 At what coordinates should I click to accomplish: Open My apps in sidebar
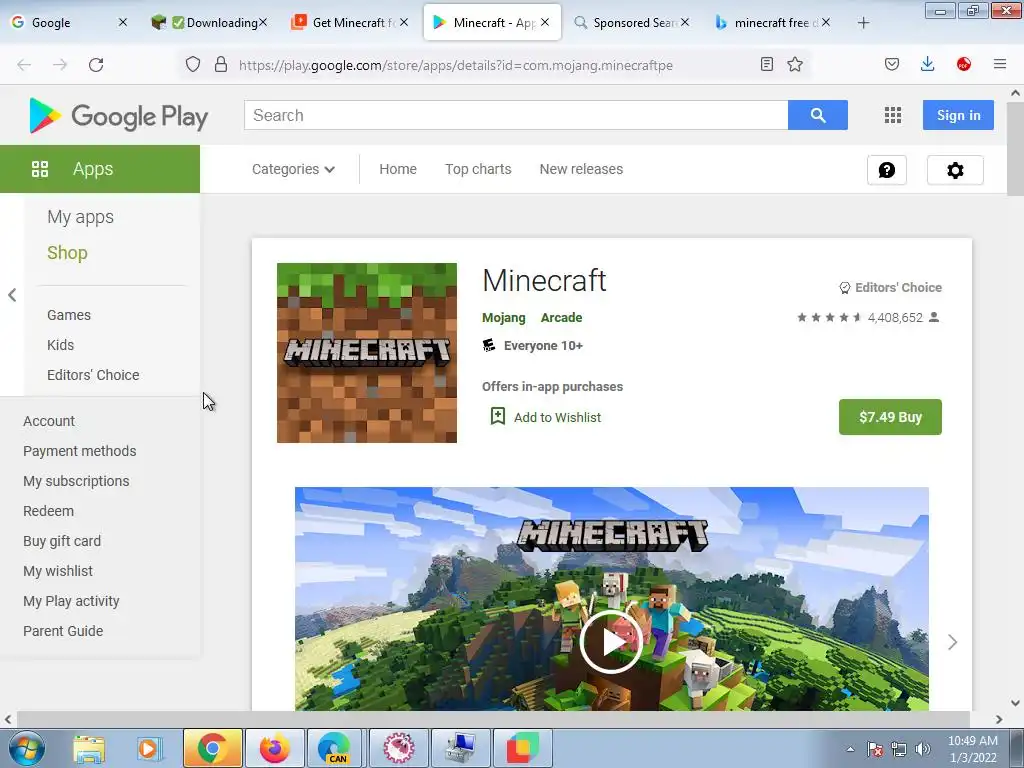click(80, 217)
